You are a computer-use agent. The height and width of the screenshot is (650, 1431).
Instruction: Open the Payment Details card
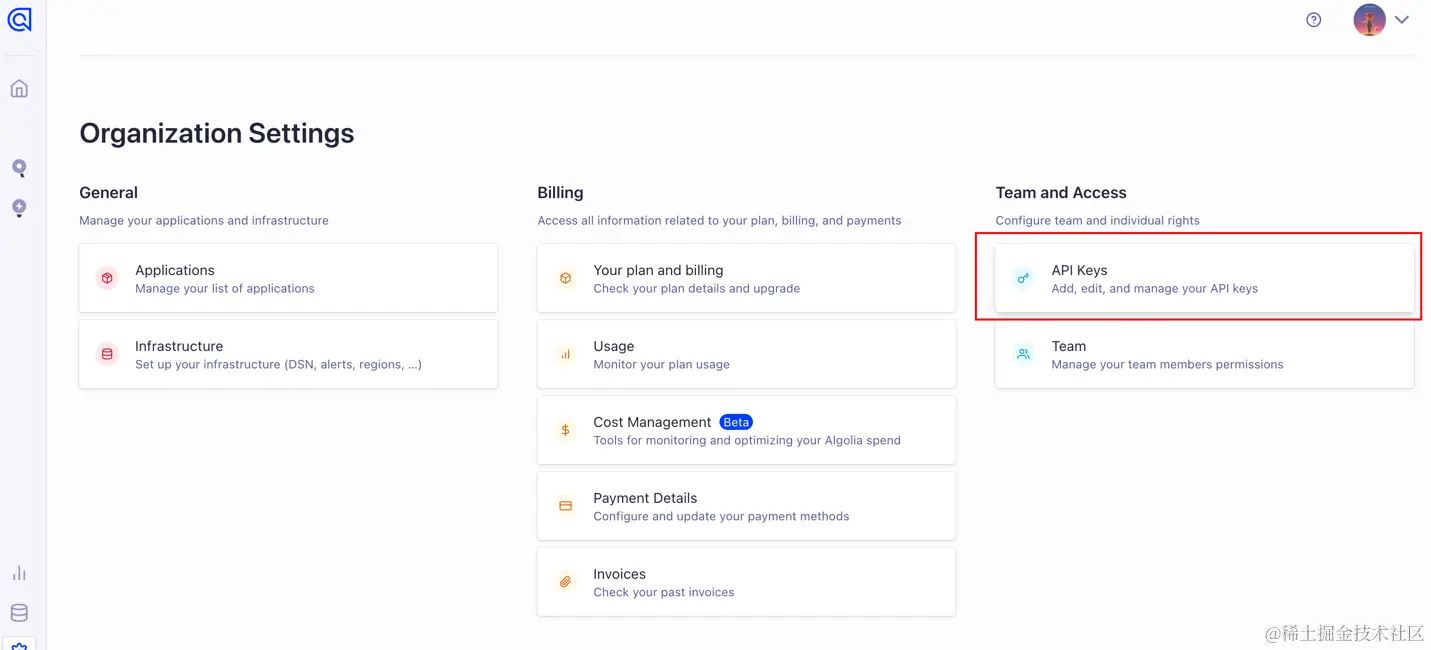point(746,507)
